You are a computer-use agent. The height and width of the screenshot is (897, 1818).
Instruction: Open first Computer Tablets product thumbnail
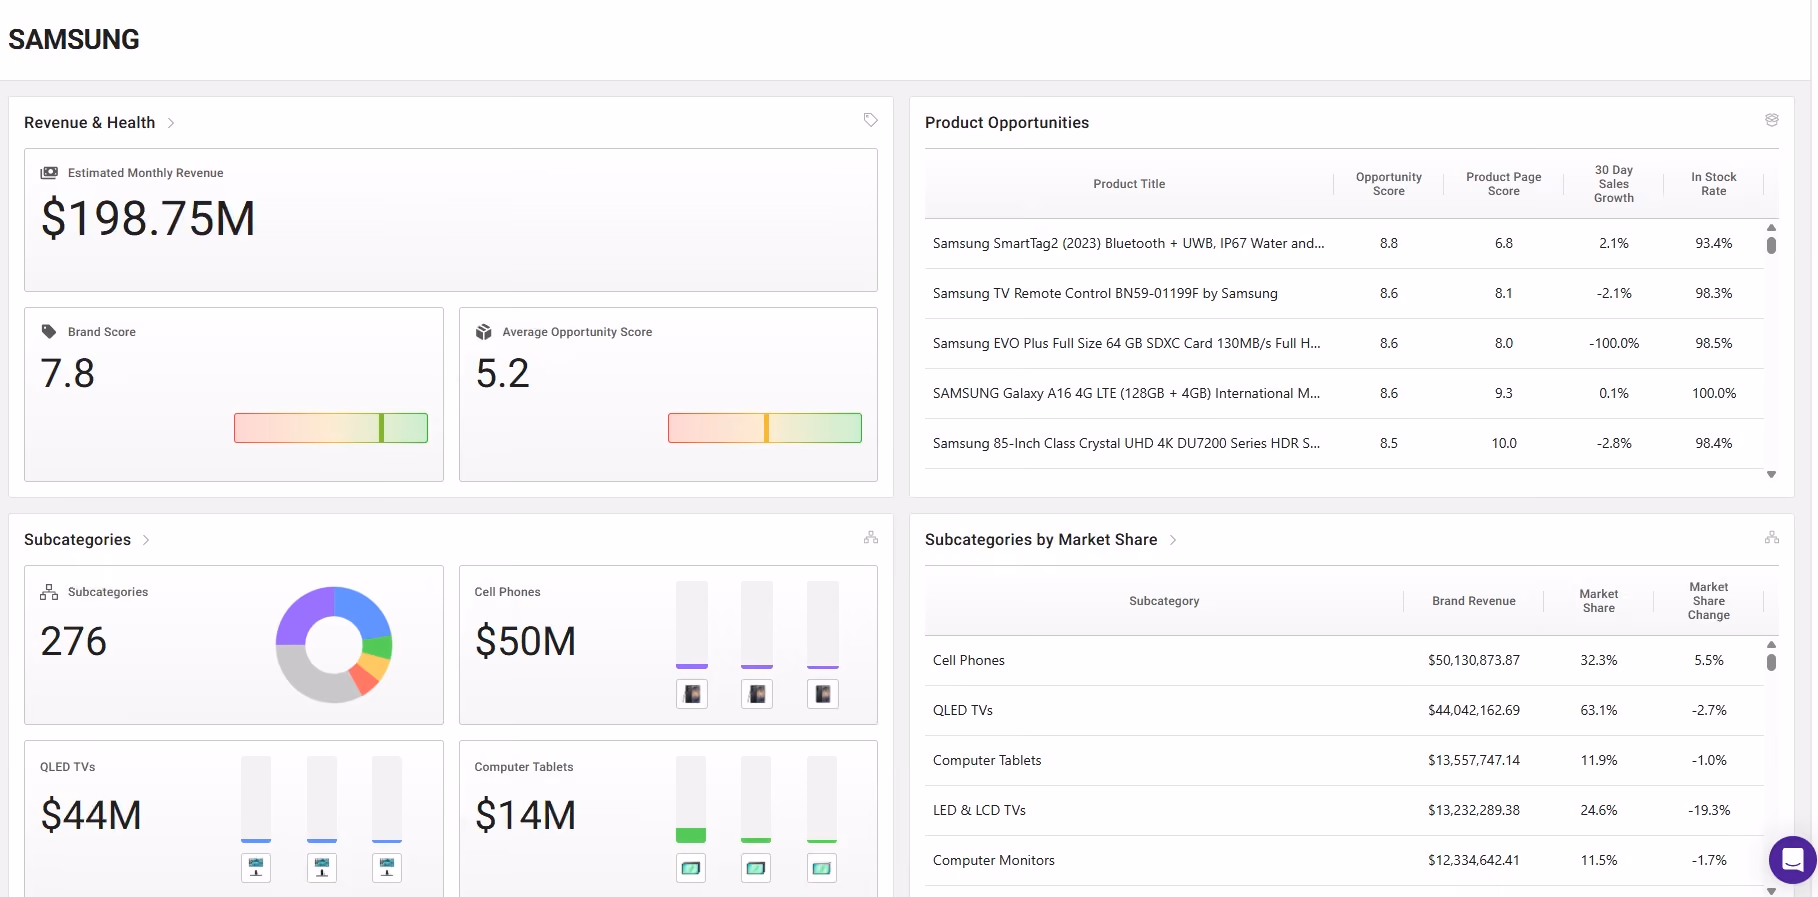691,868
